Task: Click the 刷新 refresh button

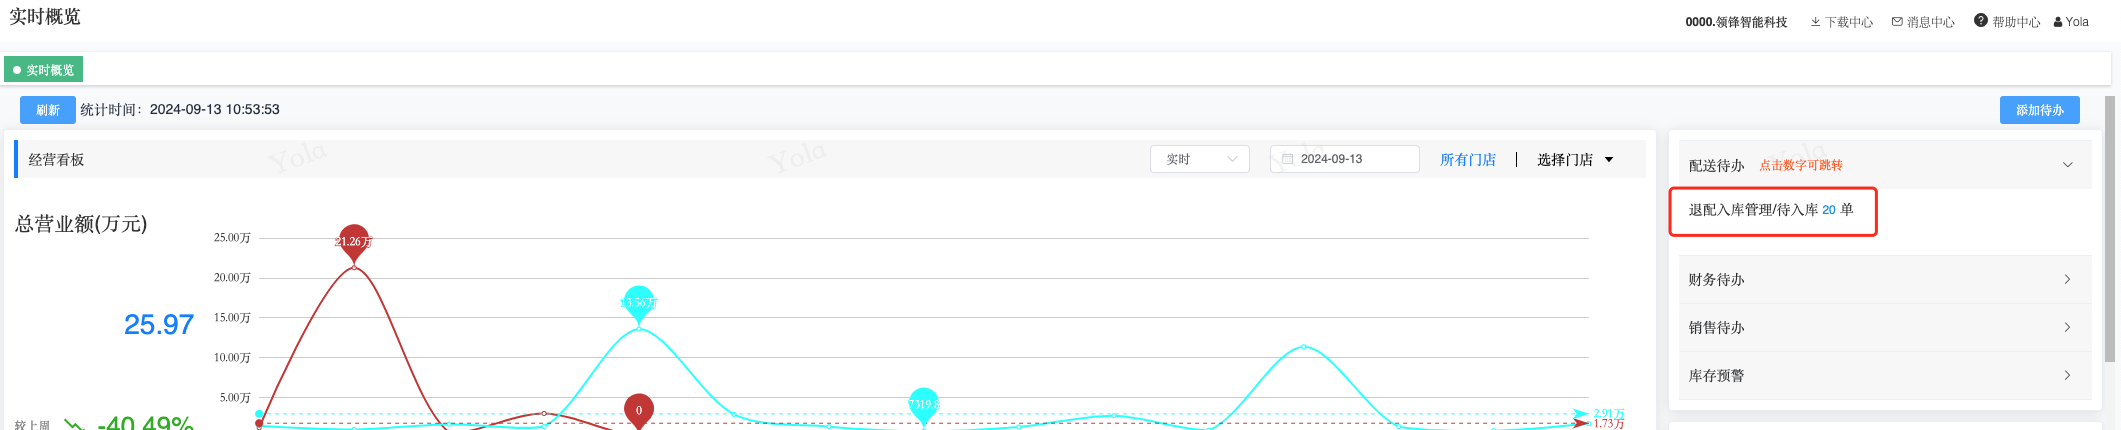Action: click(x=48, y=110)
